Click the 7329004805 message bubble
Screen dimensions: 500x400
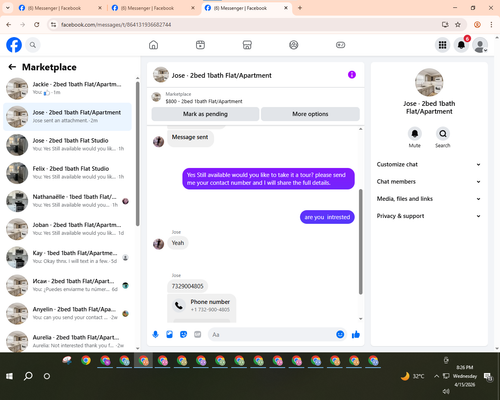pyautogui.click(x=188, y=286)
